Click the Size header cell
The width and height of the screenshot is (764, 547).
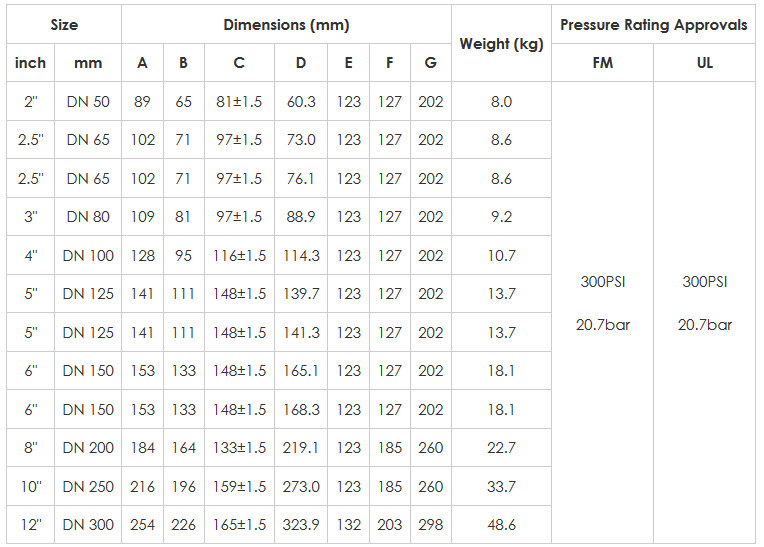click(64, 24)
